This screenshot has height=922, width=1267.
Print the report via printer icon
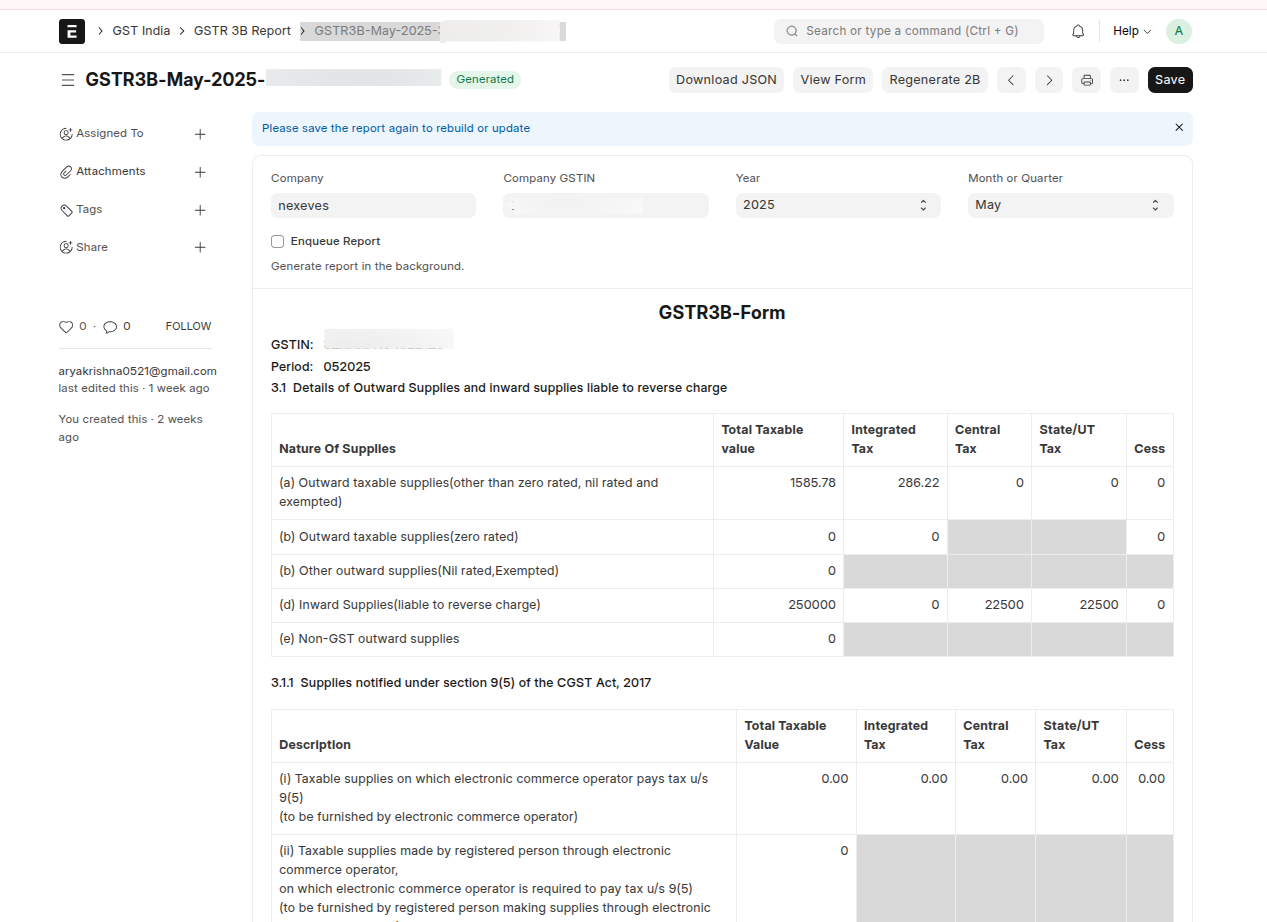(x=1087, y=80)
